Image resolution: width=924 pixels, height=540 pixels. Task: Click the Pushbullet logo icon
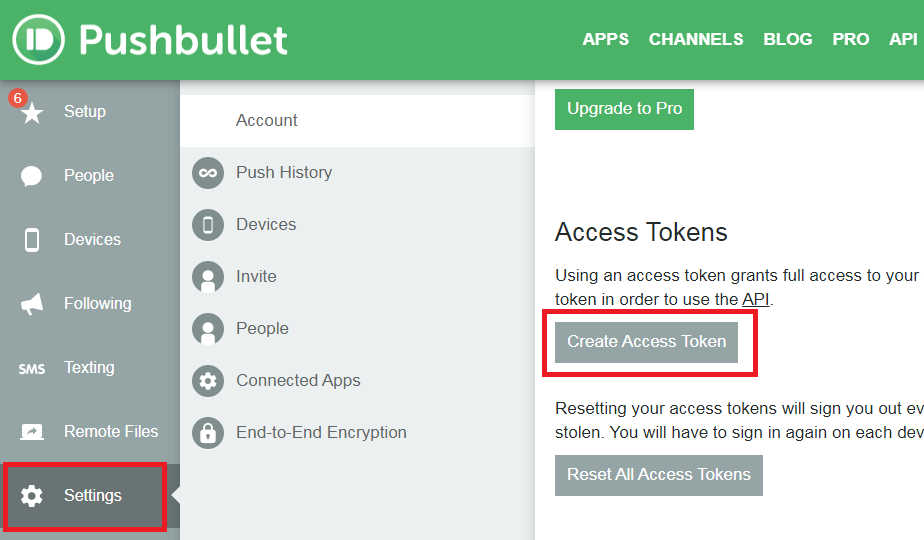(38, 40)
